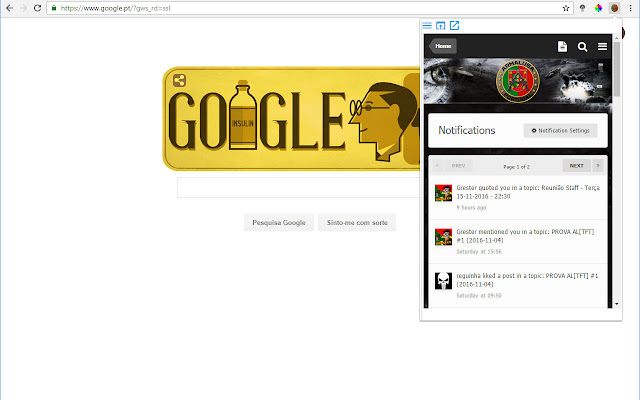This screenshot has width=640, height=400.
Task: Toggle the ArmaLusa extension toolbar icon
Action: 615,8
